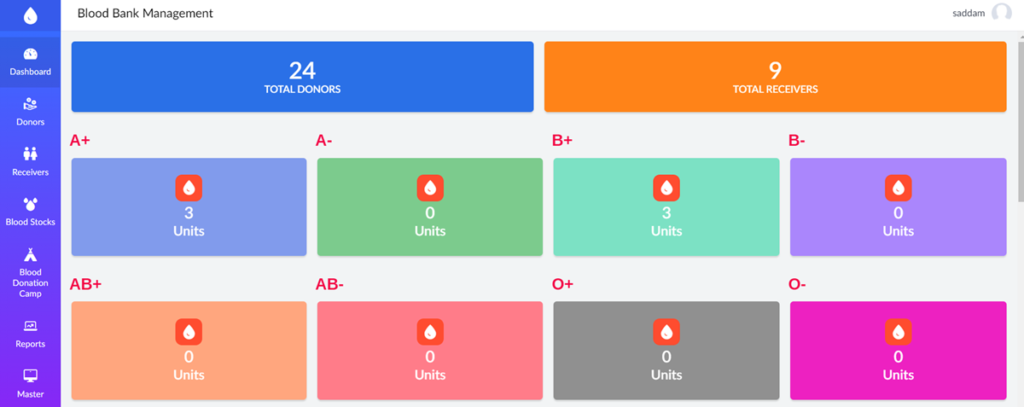Viewport: 1024px width, 407px height.
Task: Click the blood drop icon in A+ card
Action: (189, 187)
